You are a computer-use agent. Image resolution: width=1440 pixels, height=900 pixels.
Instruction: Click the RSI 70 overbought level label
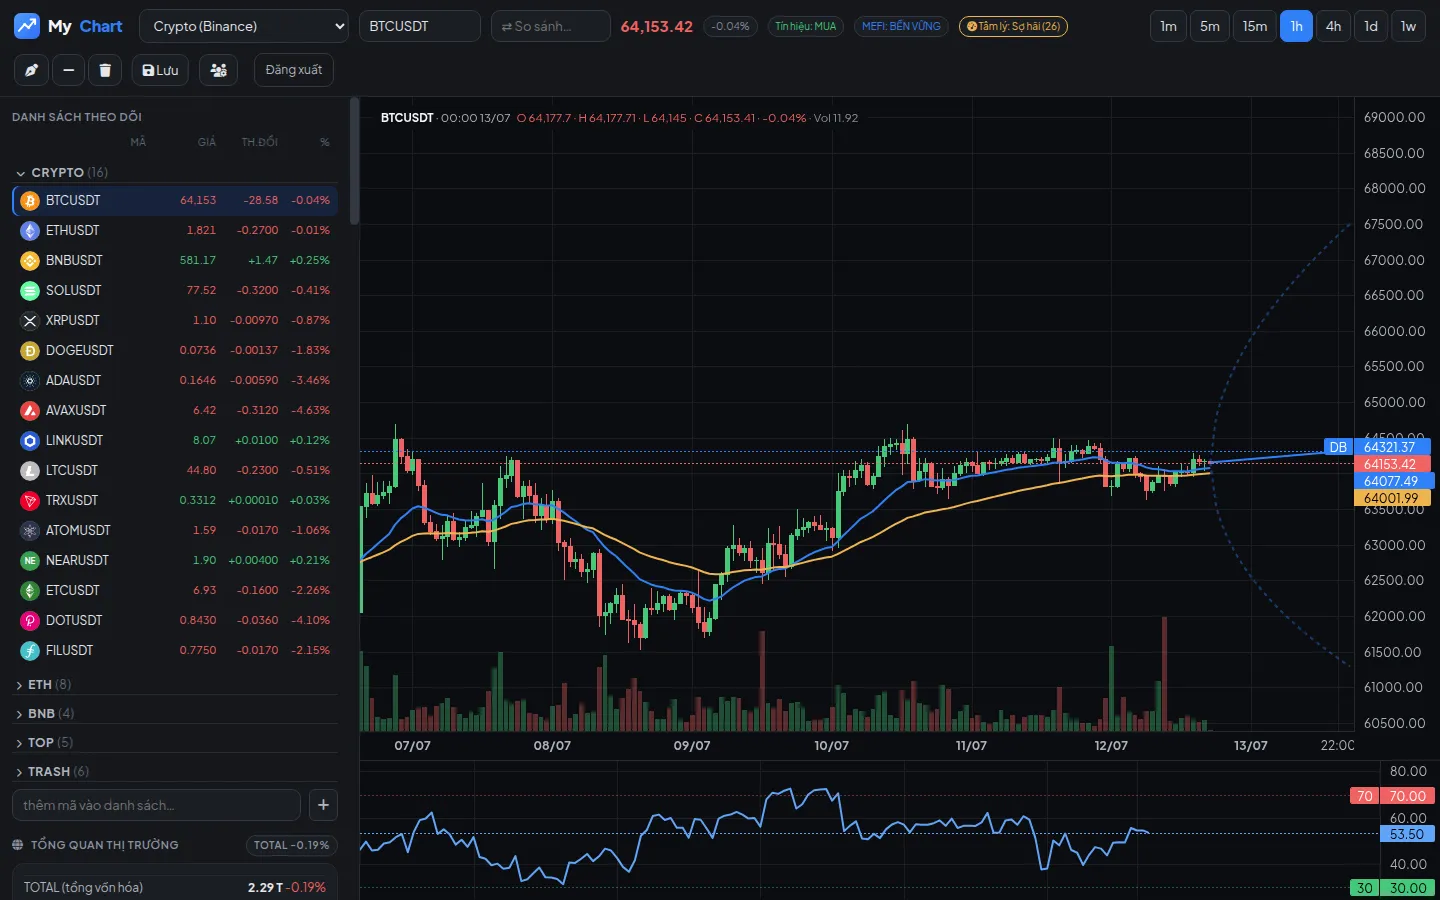pos(1392,796)
